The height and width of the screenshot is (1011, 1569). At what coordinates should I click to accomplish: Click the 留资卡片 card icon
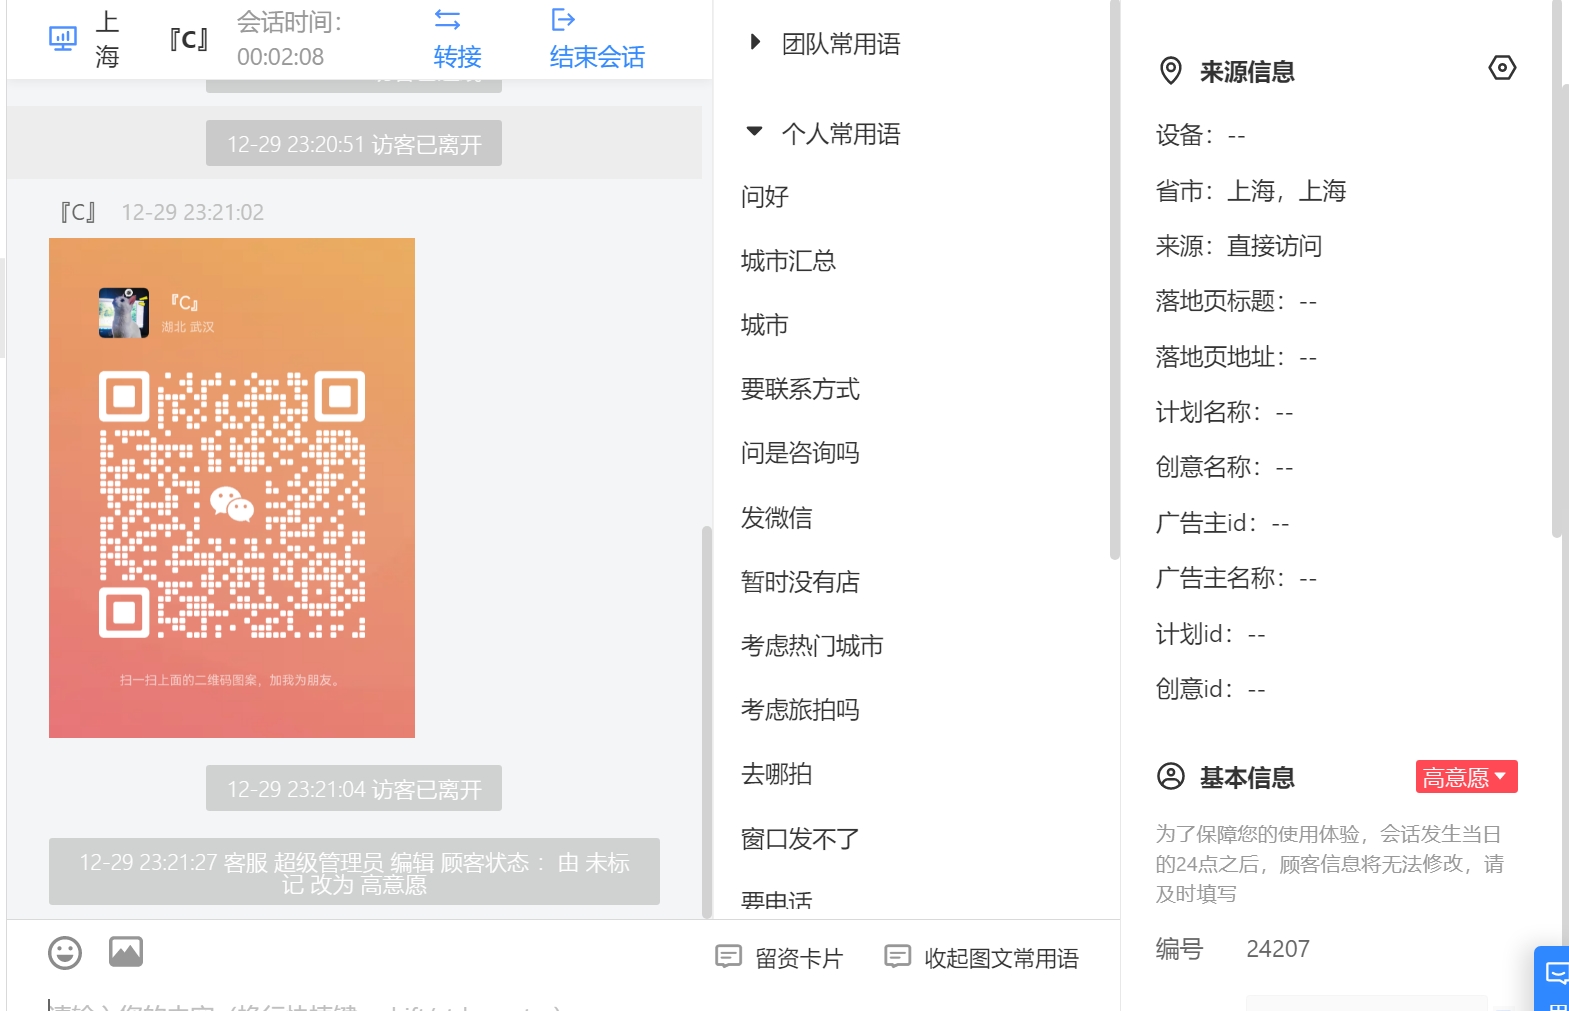[x=728, y=957]
